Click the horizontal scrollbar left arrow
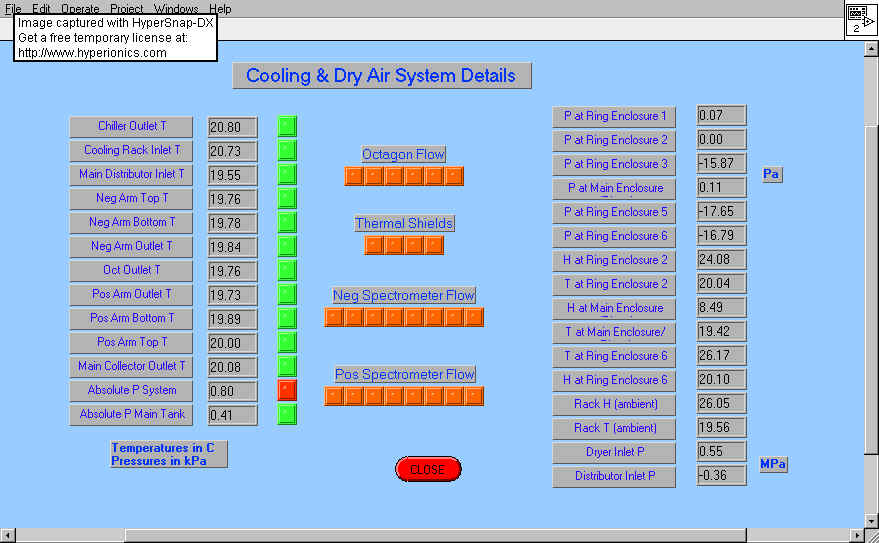879x543 pixels. [7, 535]
